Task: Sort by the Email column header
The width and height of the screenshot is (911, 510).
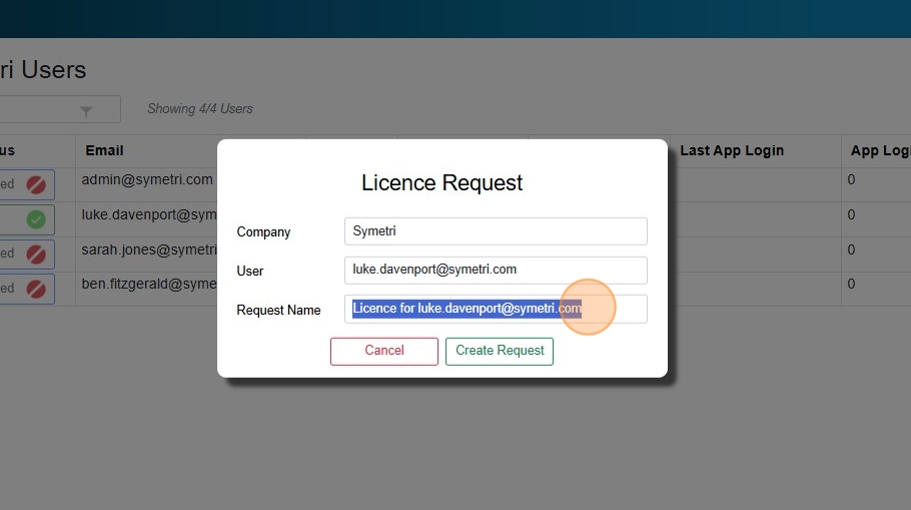Action: [x=104, y=151]
